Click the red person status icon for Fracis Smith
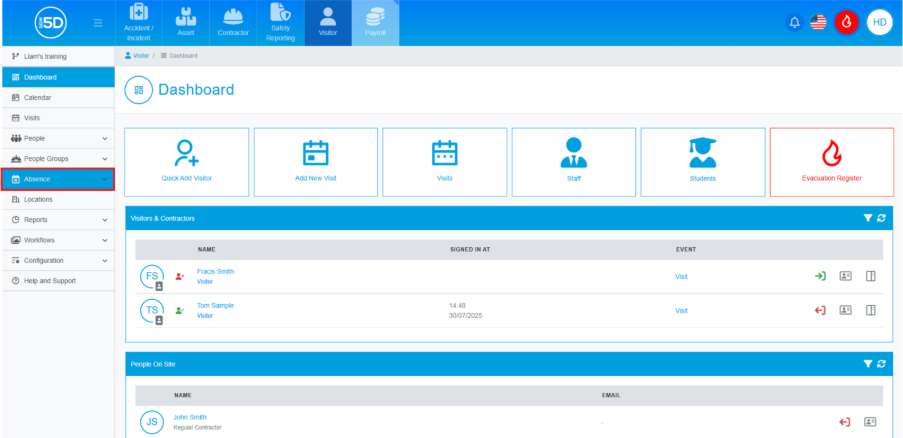The width and height of the screenshot is (903, 438). coord(180,277)
